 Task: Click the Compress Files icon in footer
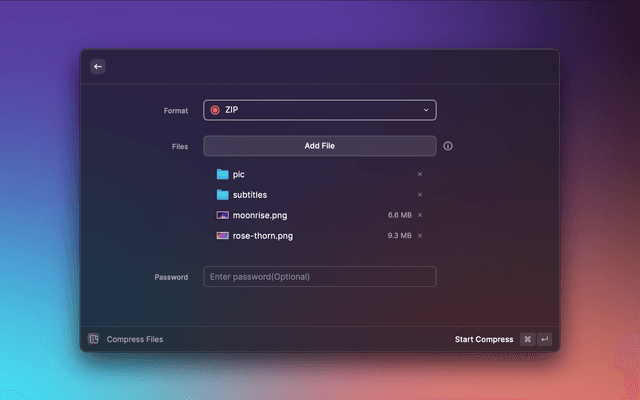tap(93, 339)
